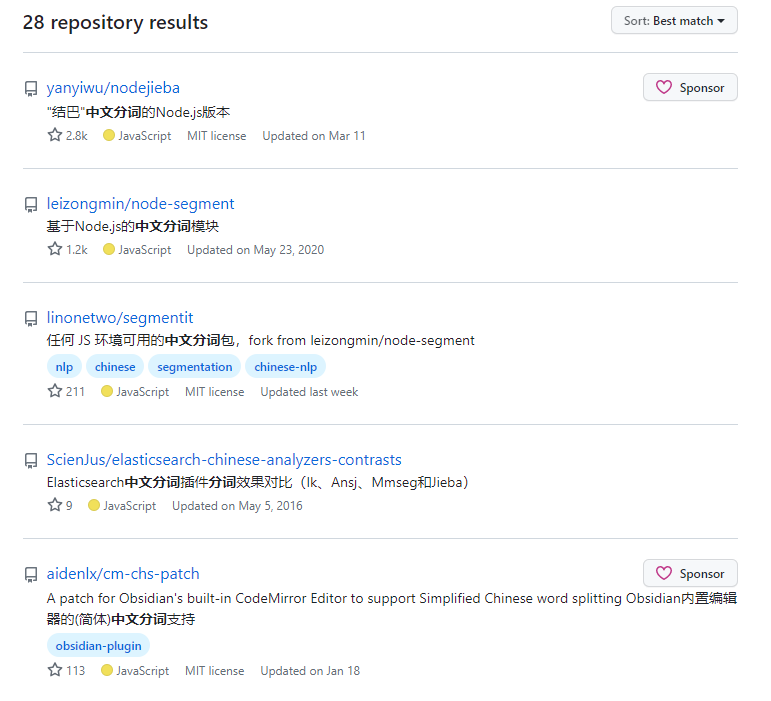The image size is (771, 701).
Task: Click the yellow JavaScript dot for ScienJus repo
Action: point(94,505)
